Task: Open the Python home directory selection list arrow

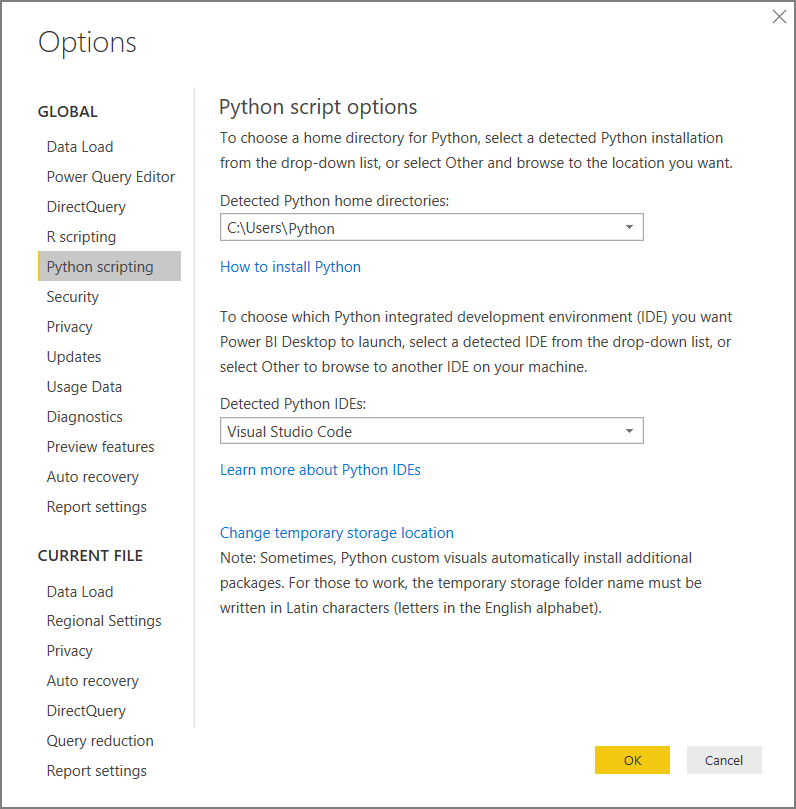Action: coord(629,227)
